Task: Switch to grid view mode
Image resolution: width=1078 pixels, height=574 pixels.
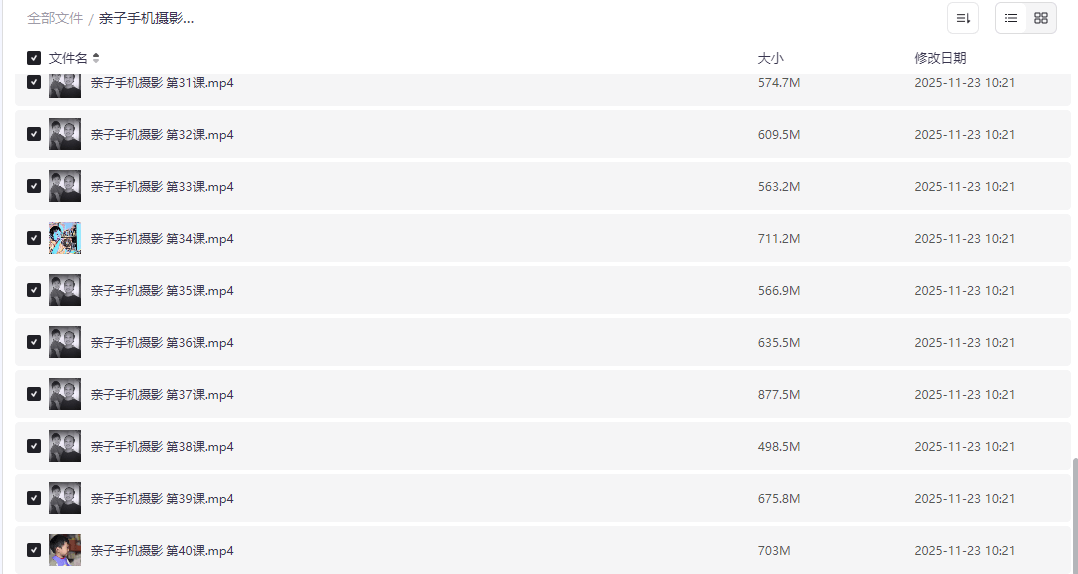Action: 1041,18
